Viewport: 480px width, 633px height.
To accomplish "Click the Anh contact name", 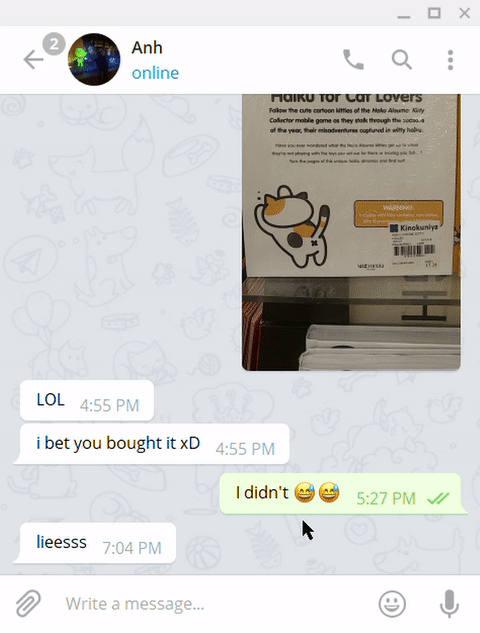I will [147, 48].
